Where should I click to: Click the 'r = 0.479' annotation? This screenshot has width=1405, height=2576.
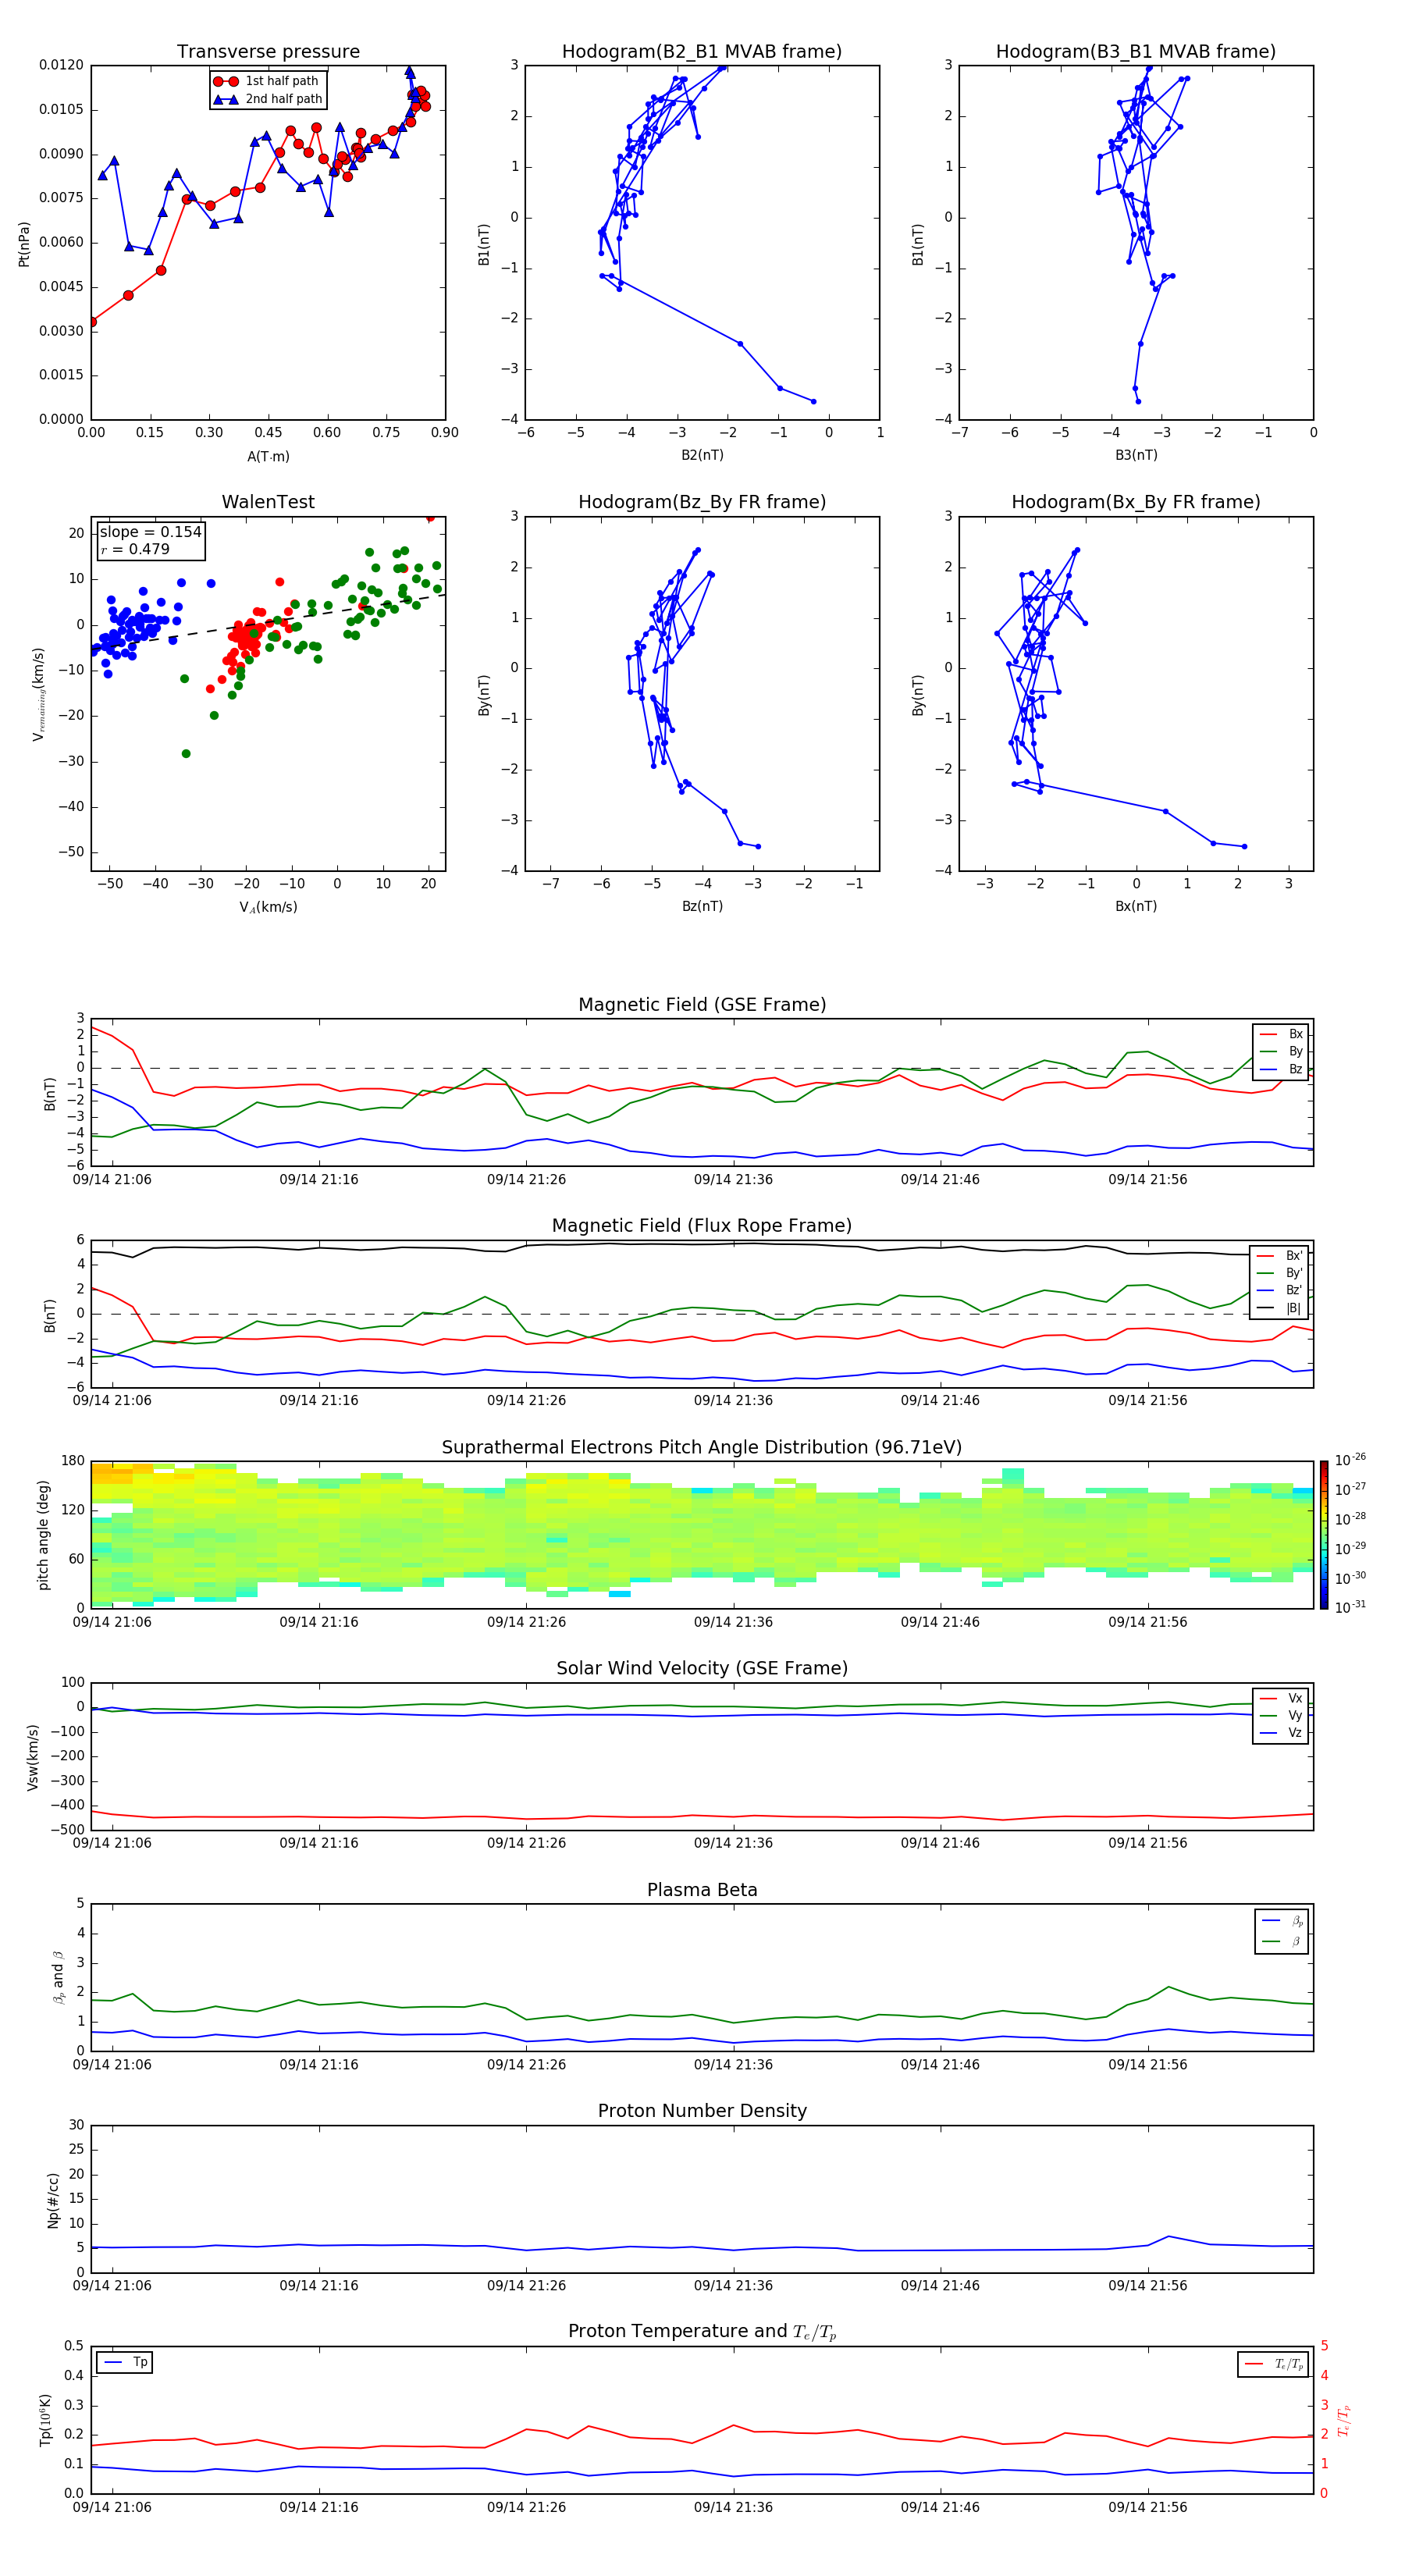(x=135, y=550)
